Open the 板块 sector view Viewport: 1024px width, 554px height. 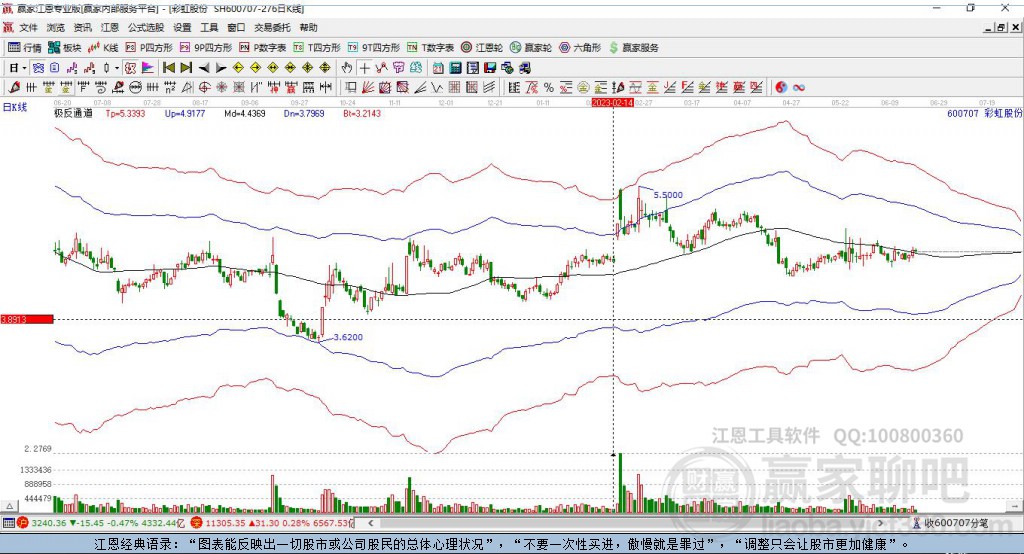(64, 48)
